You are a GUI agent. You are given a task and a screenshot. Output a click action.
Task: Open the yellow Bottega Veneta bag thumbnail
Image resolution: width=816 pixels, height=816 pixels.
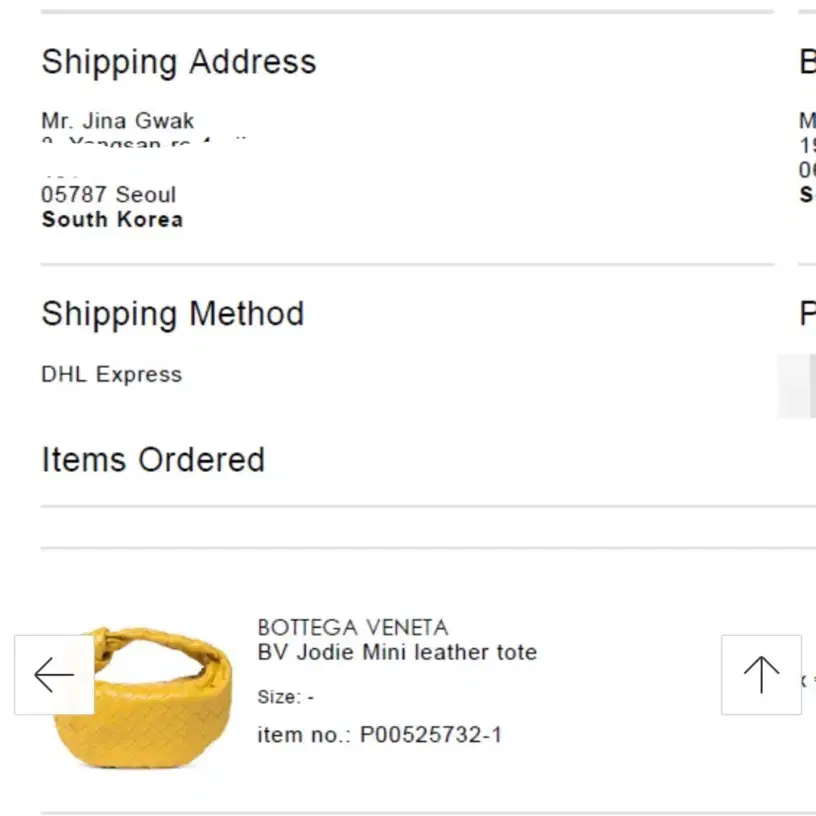(x=143, y=697)
